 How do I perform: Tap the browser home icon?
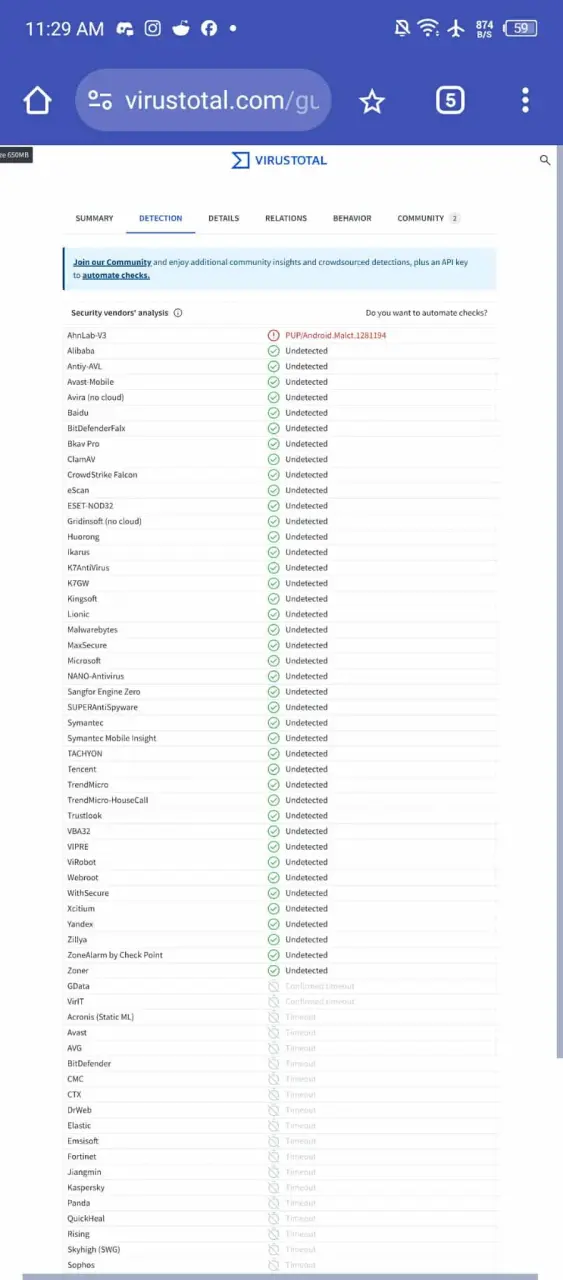37,100
